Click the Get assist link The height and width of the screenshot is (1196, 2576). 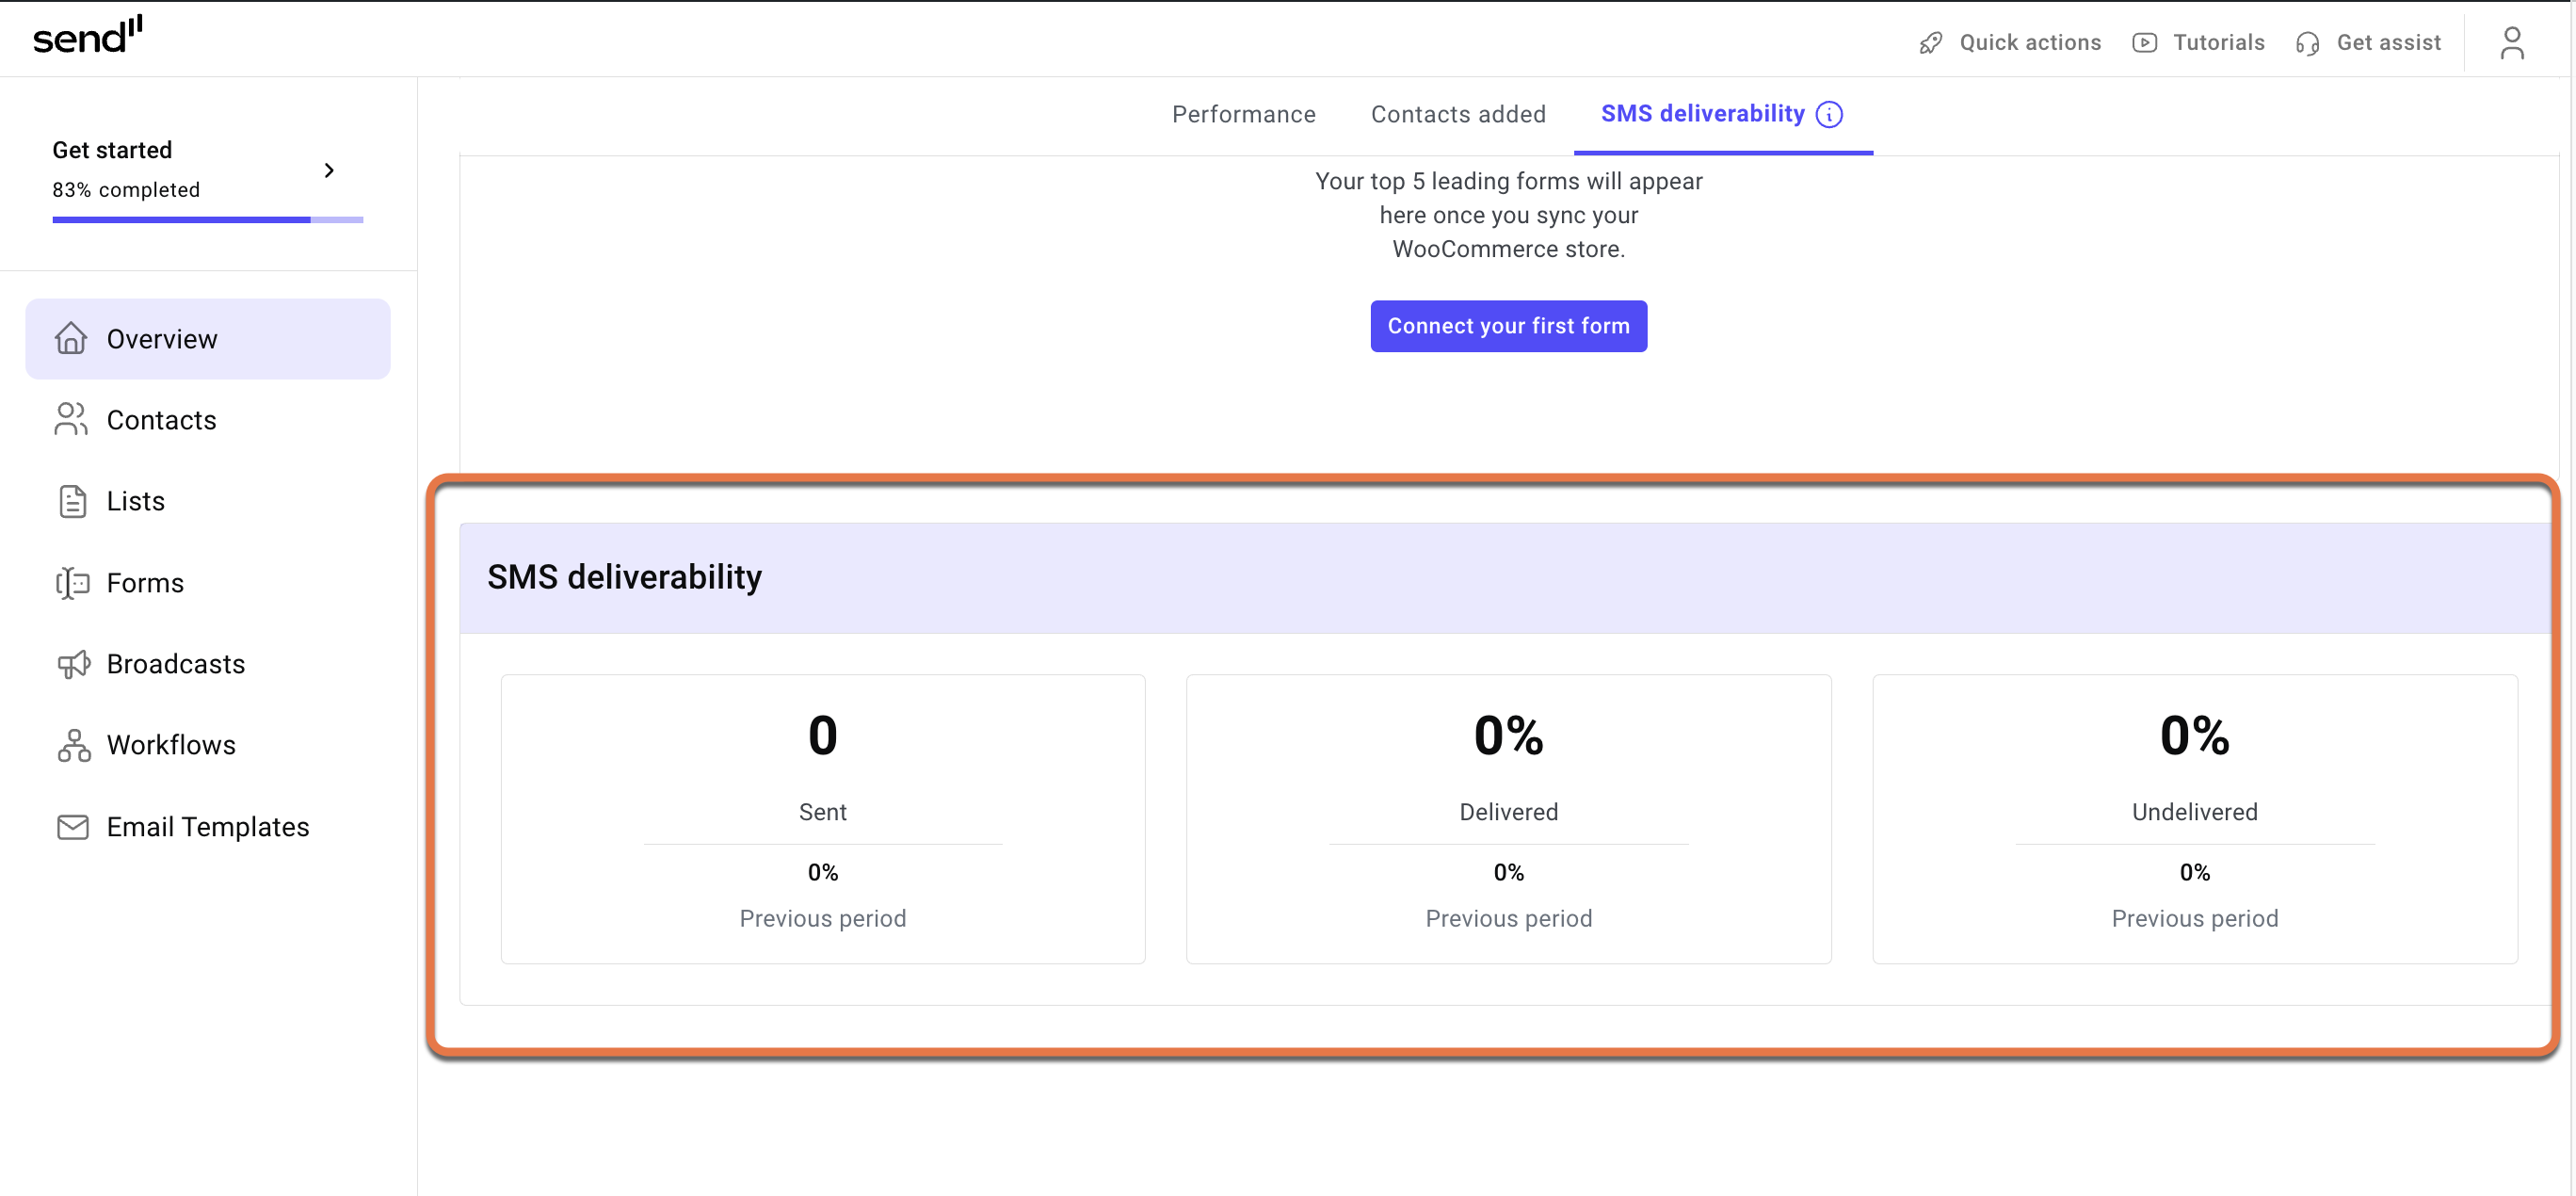2368,43
